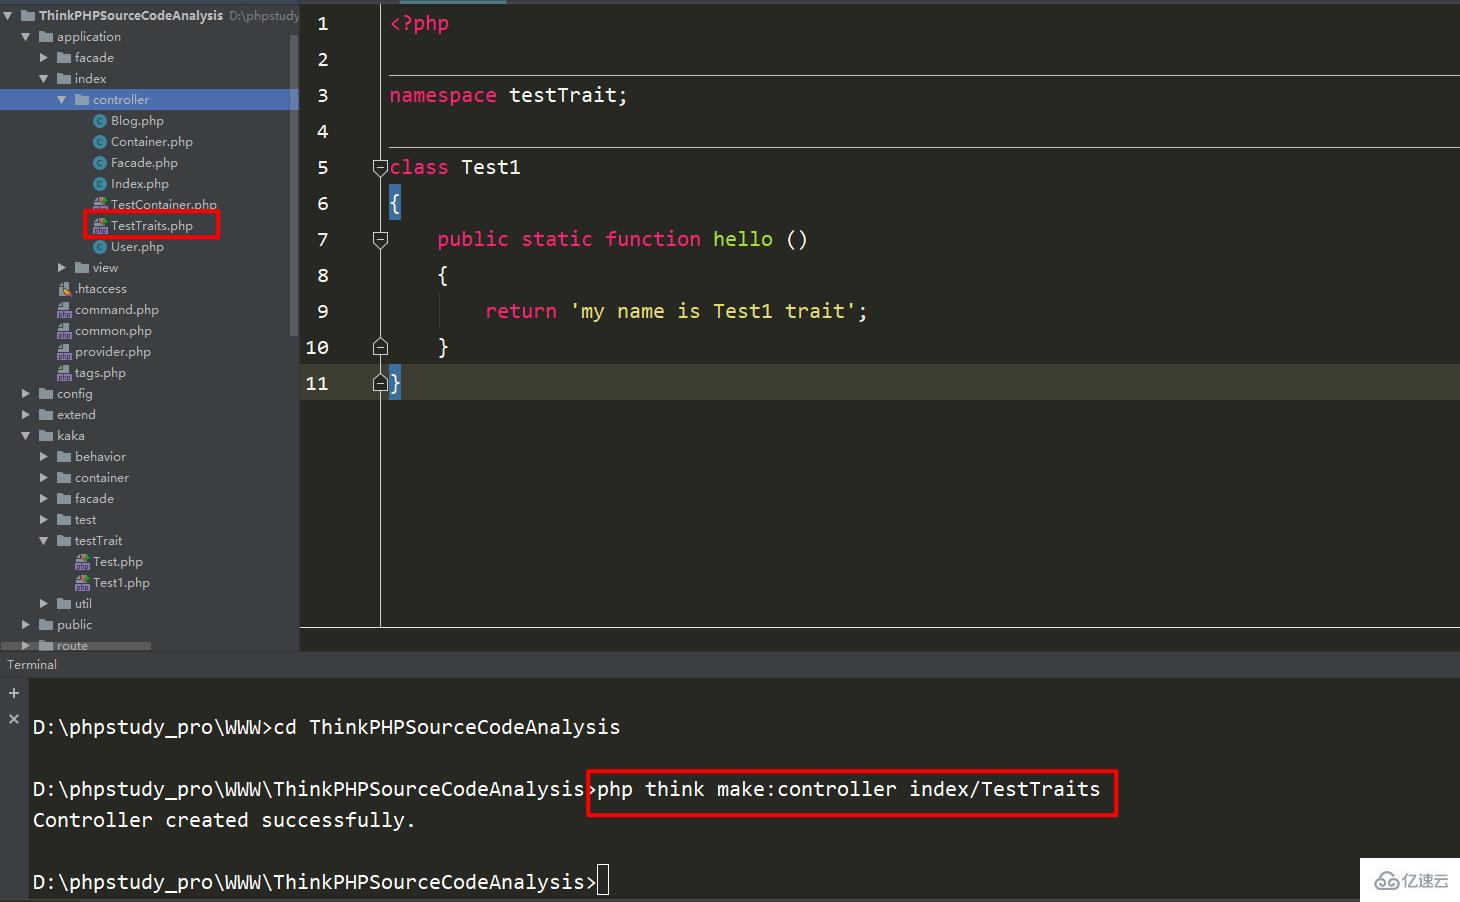Screen dimensions: 1460x902
Task: Expand the facade folder under application
Action: click(x=44, y=58)
